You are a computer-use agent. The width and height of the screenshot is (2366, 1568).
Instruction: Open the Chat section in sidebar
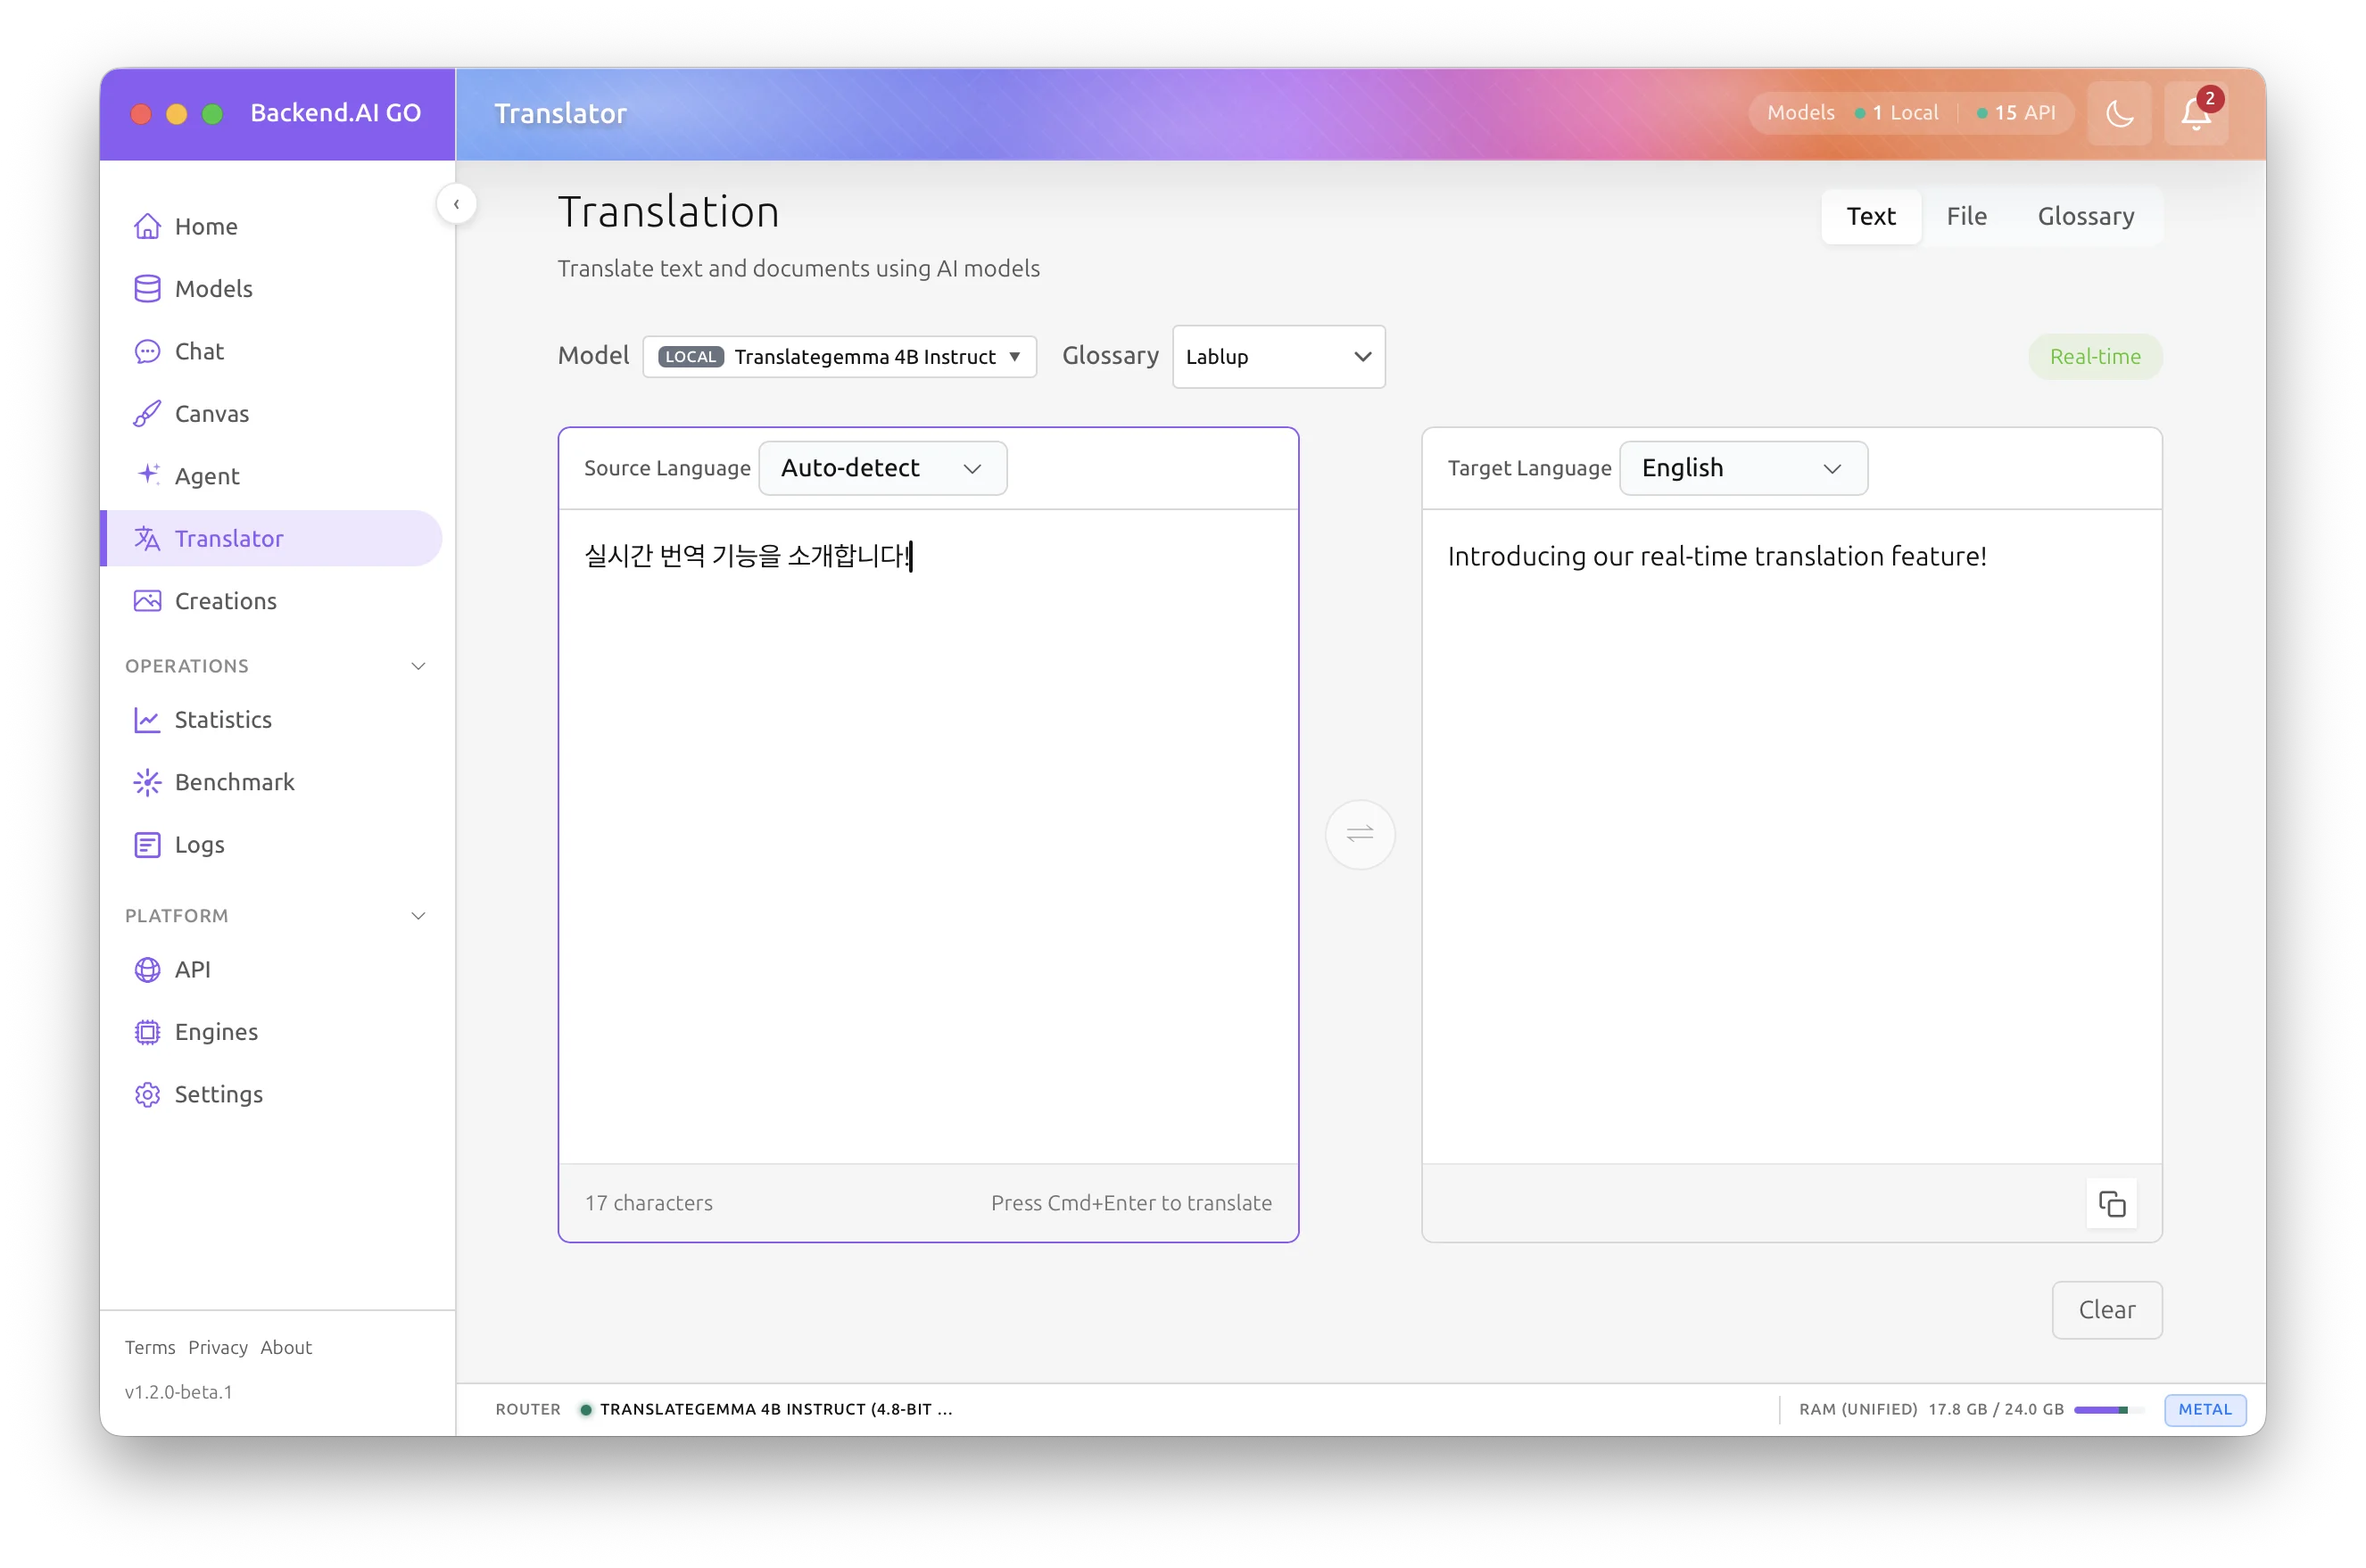tap(199, 351)
